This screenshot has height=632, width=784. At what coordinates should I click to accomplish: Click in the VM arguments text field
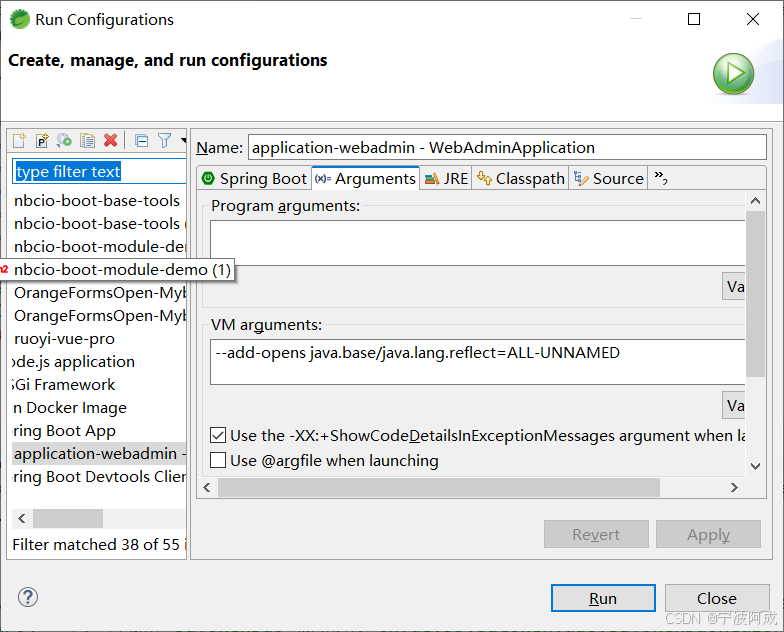coord(478,362)
